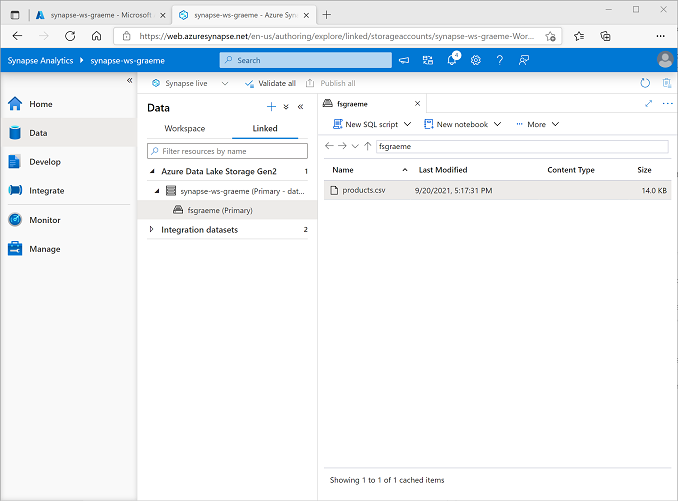Open the user account avatar
Image resolution: width=678 pixels, height=501 pixels.
665,60
